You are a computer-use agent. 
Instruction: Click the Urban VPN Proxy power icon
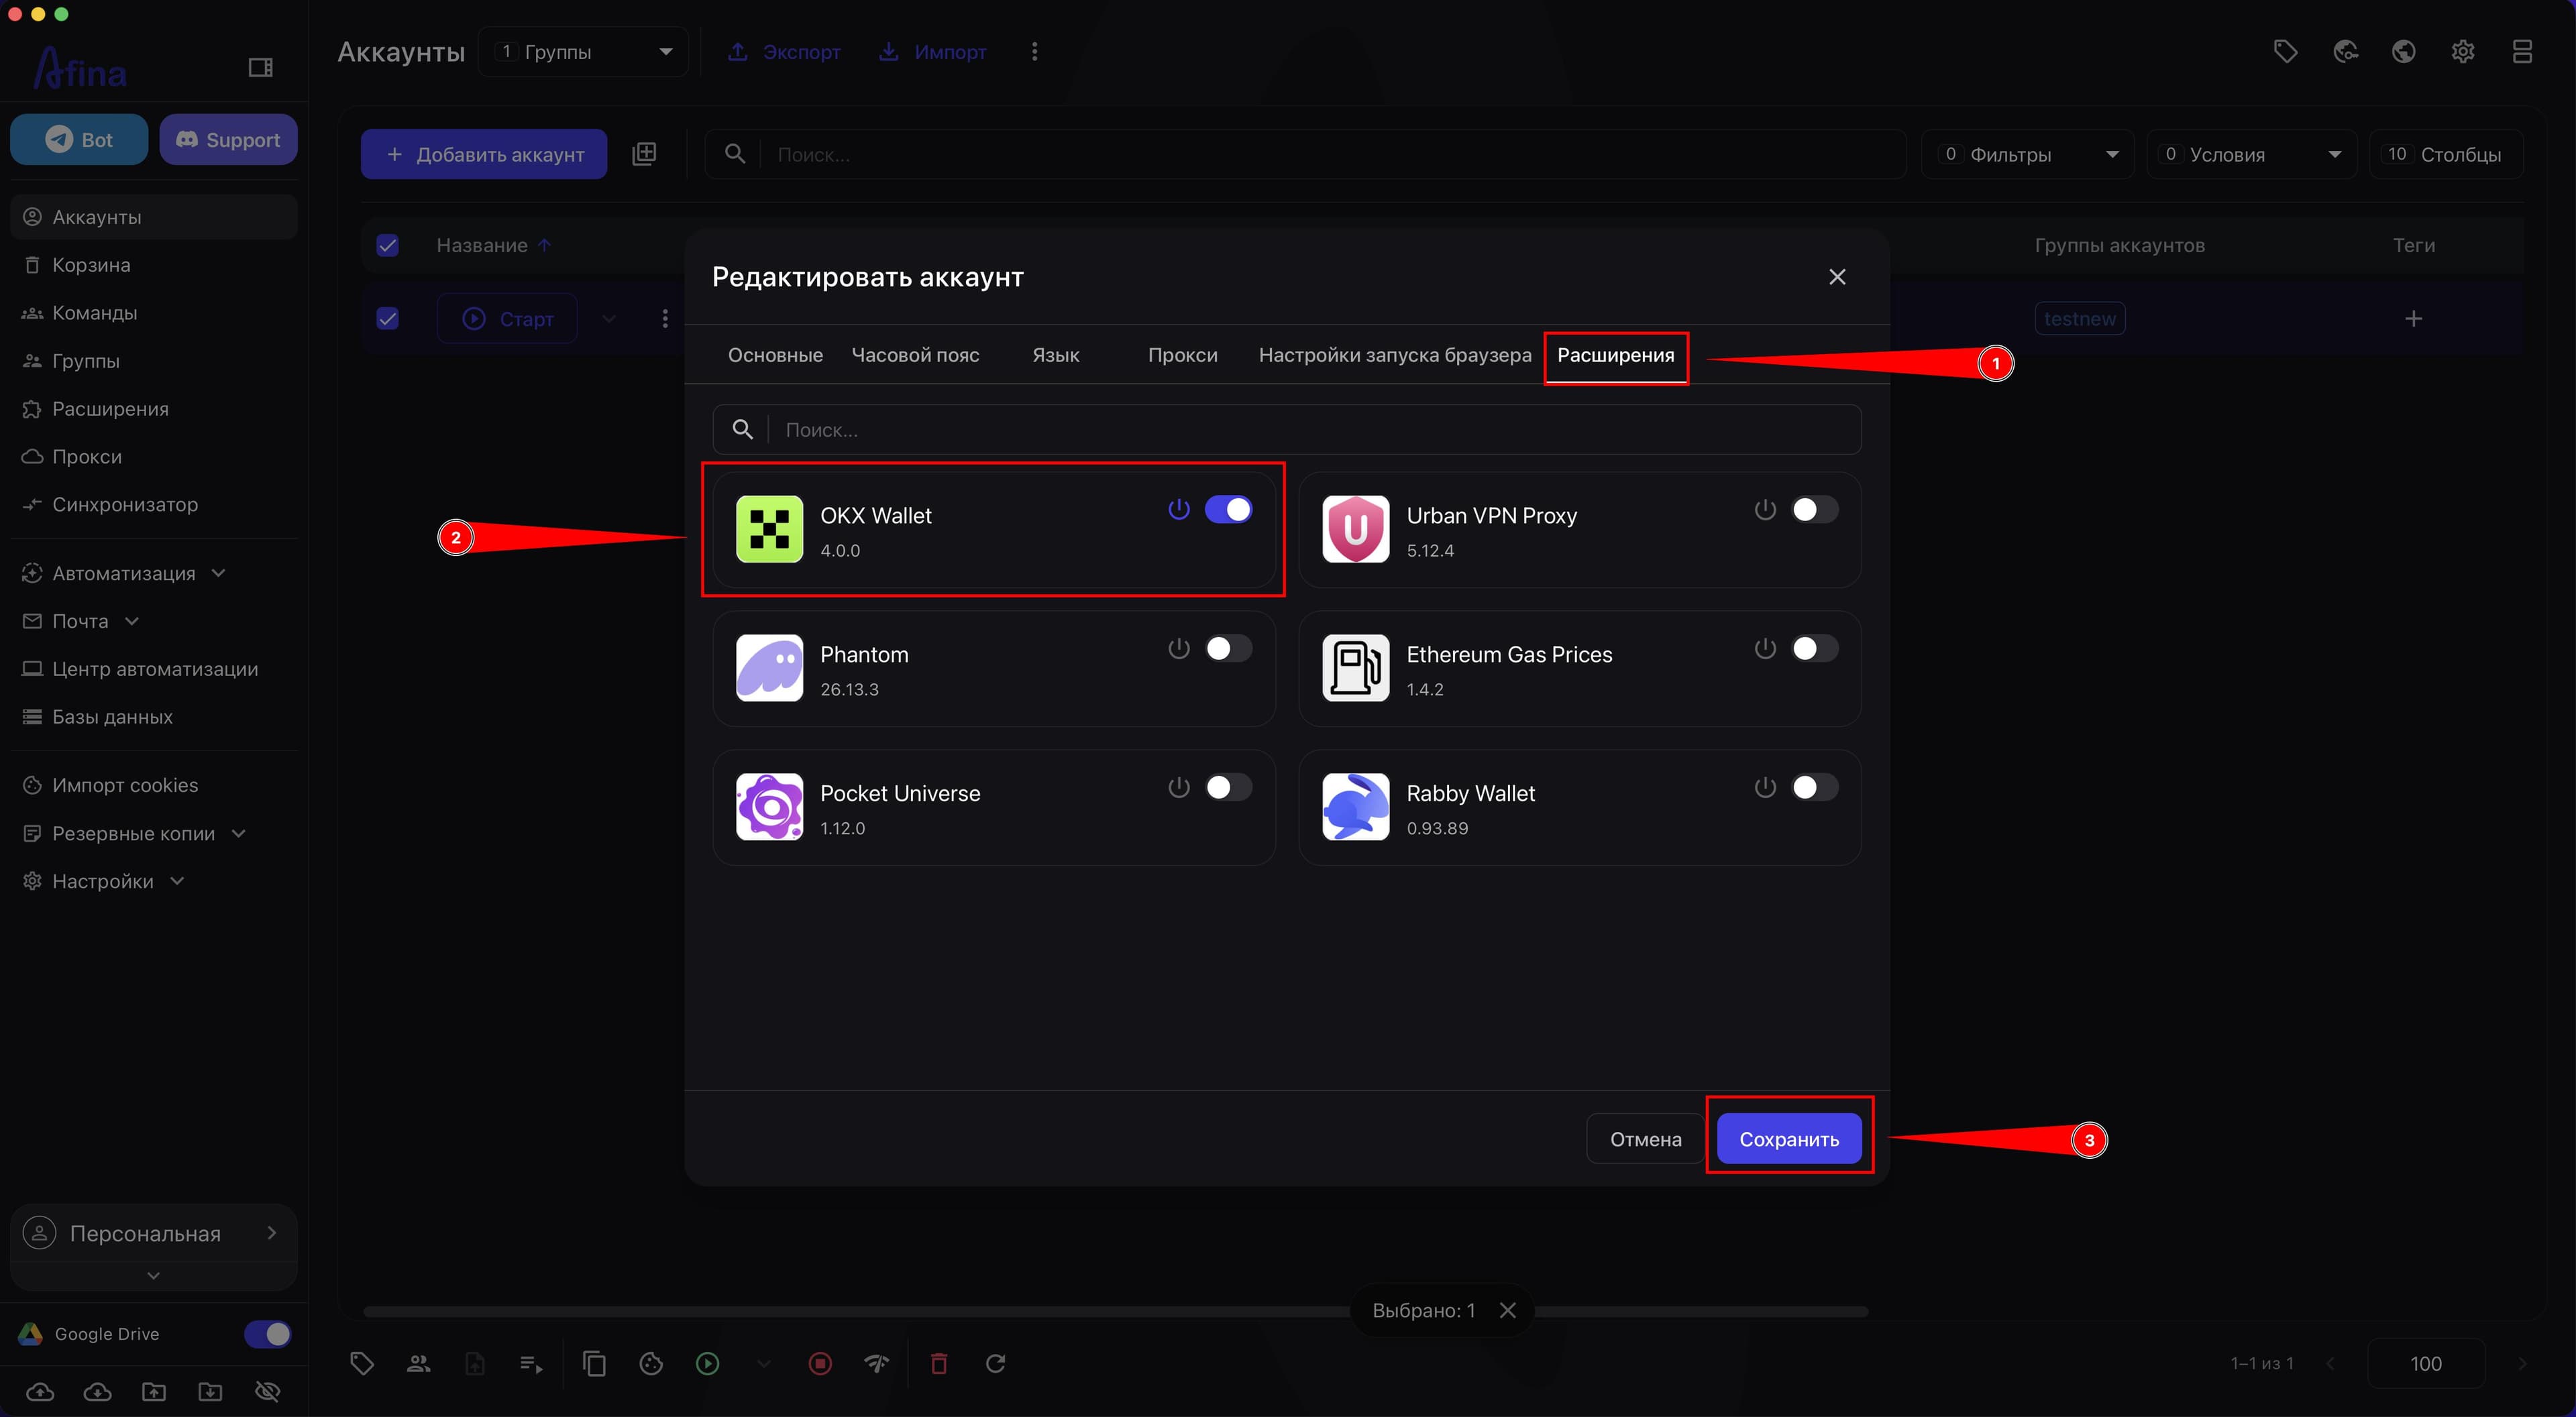[1765, 510]
